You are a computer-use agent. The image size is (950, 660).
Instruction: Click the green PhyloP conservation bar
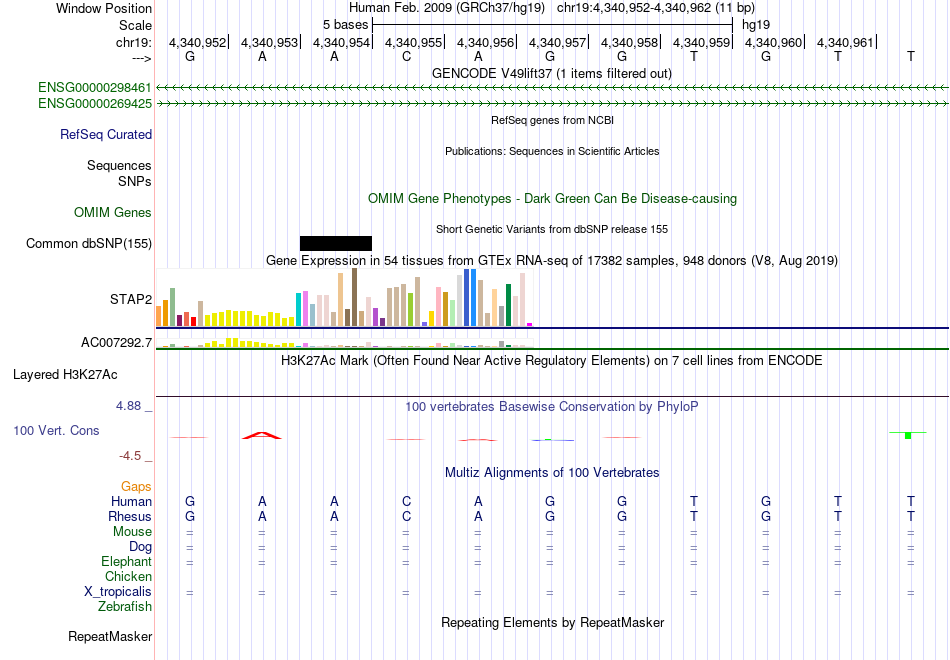point(908,435)
